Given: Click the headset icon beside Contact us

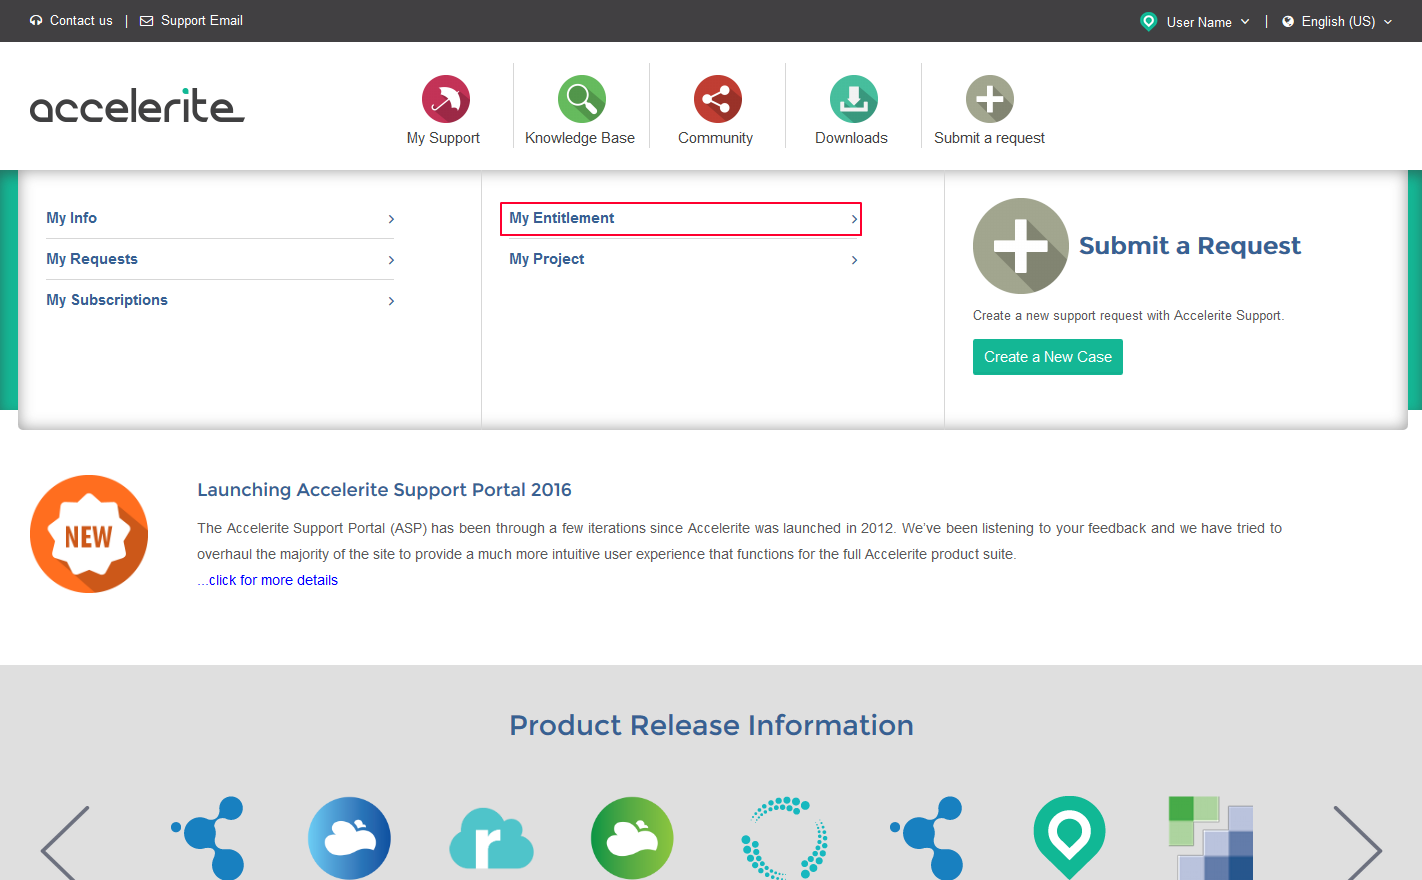Looking at the screenshot, I should [36, 20].
